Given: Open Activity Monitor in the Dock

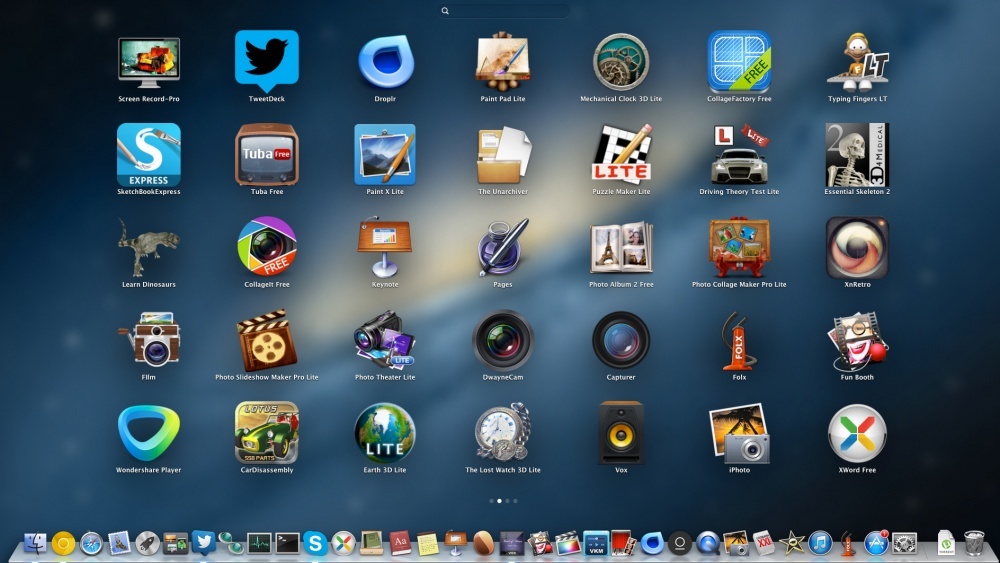Looking at the screenshot, I should (x=259, y=543).
